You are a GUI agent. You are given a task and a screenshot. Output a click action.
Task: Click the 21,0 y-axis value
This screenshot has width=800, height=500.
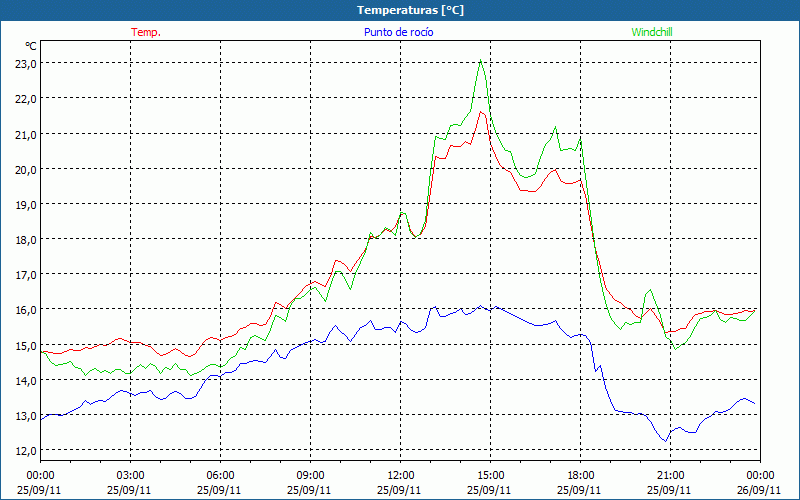click(x=27, y=134)
